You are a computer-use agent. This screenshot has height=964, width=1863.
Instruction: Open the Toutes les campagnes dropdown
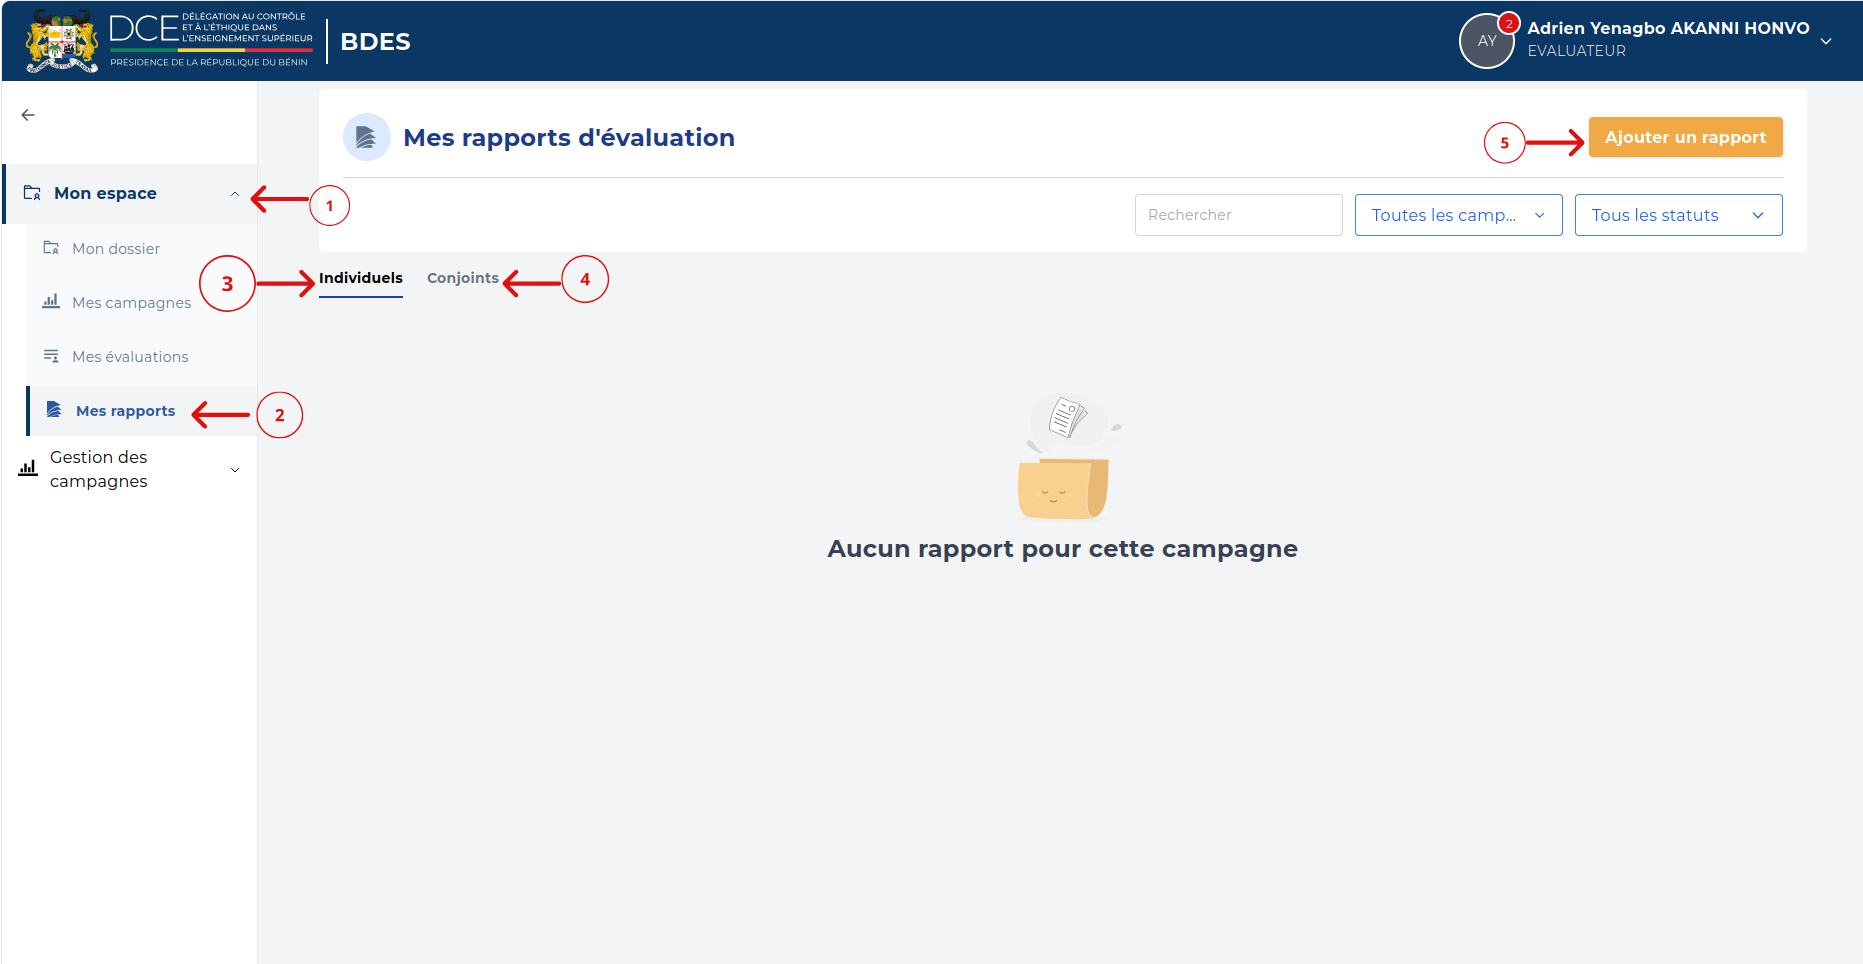[x=1459, y=215]
